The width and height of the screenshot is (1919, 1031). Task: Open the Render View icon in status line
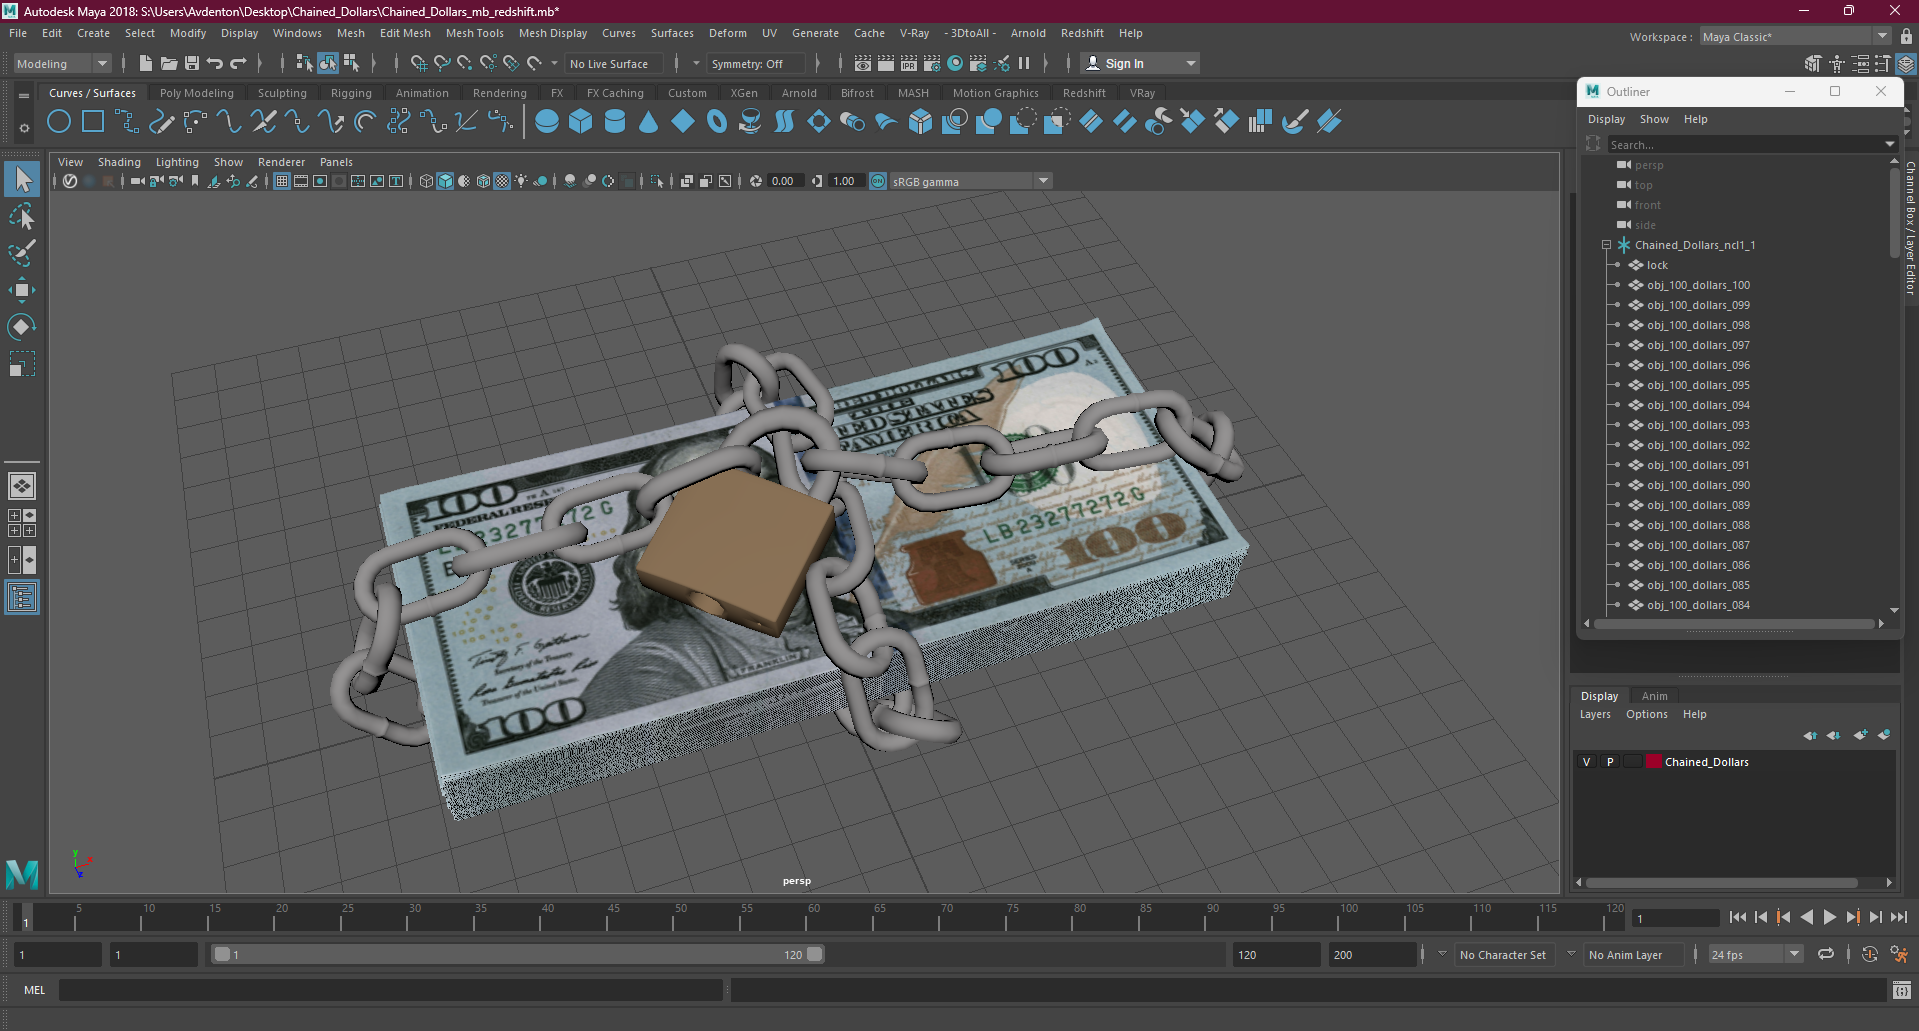(863, 63)
